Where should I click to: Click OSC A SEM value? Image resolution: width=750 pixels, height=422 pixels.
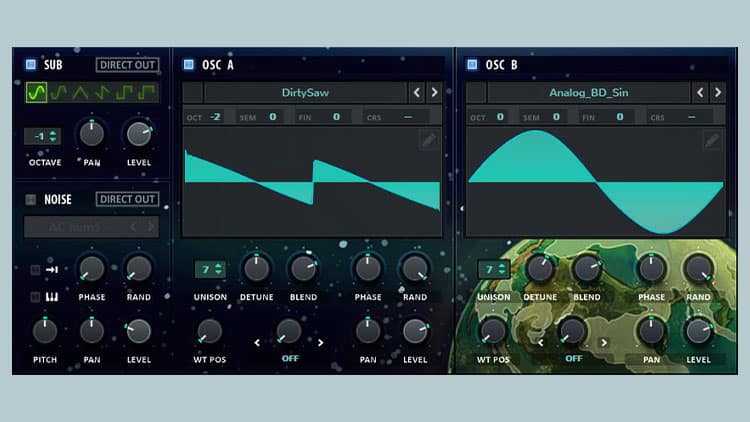[273, 117]
